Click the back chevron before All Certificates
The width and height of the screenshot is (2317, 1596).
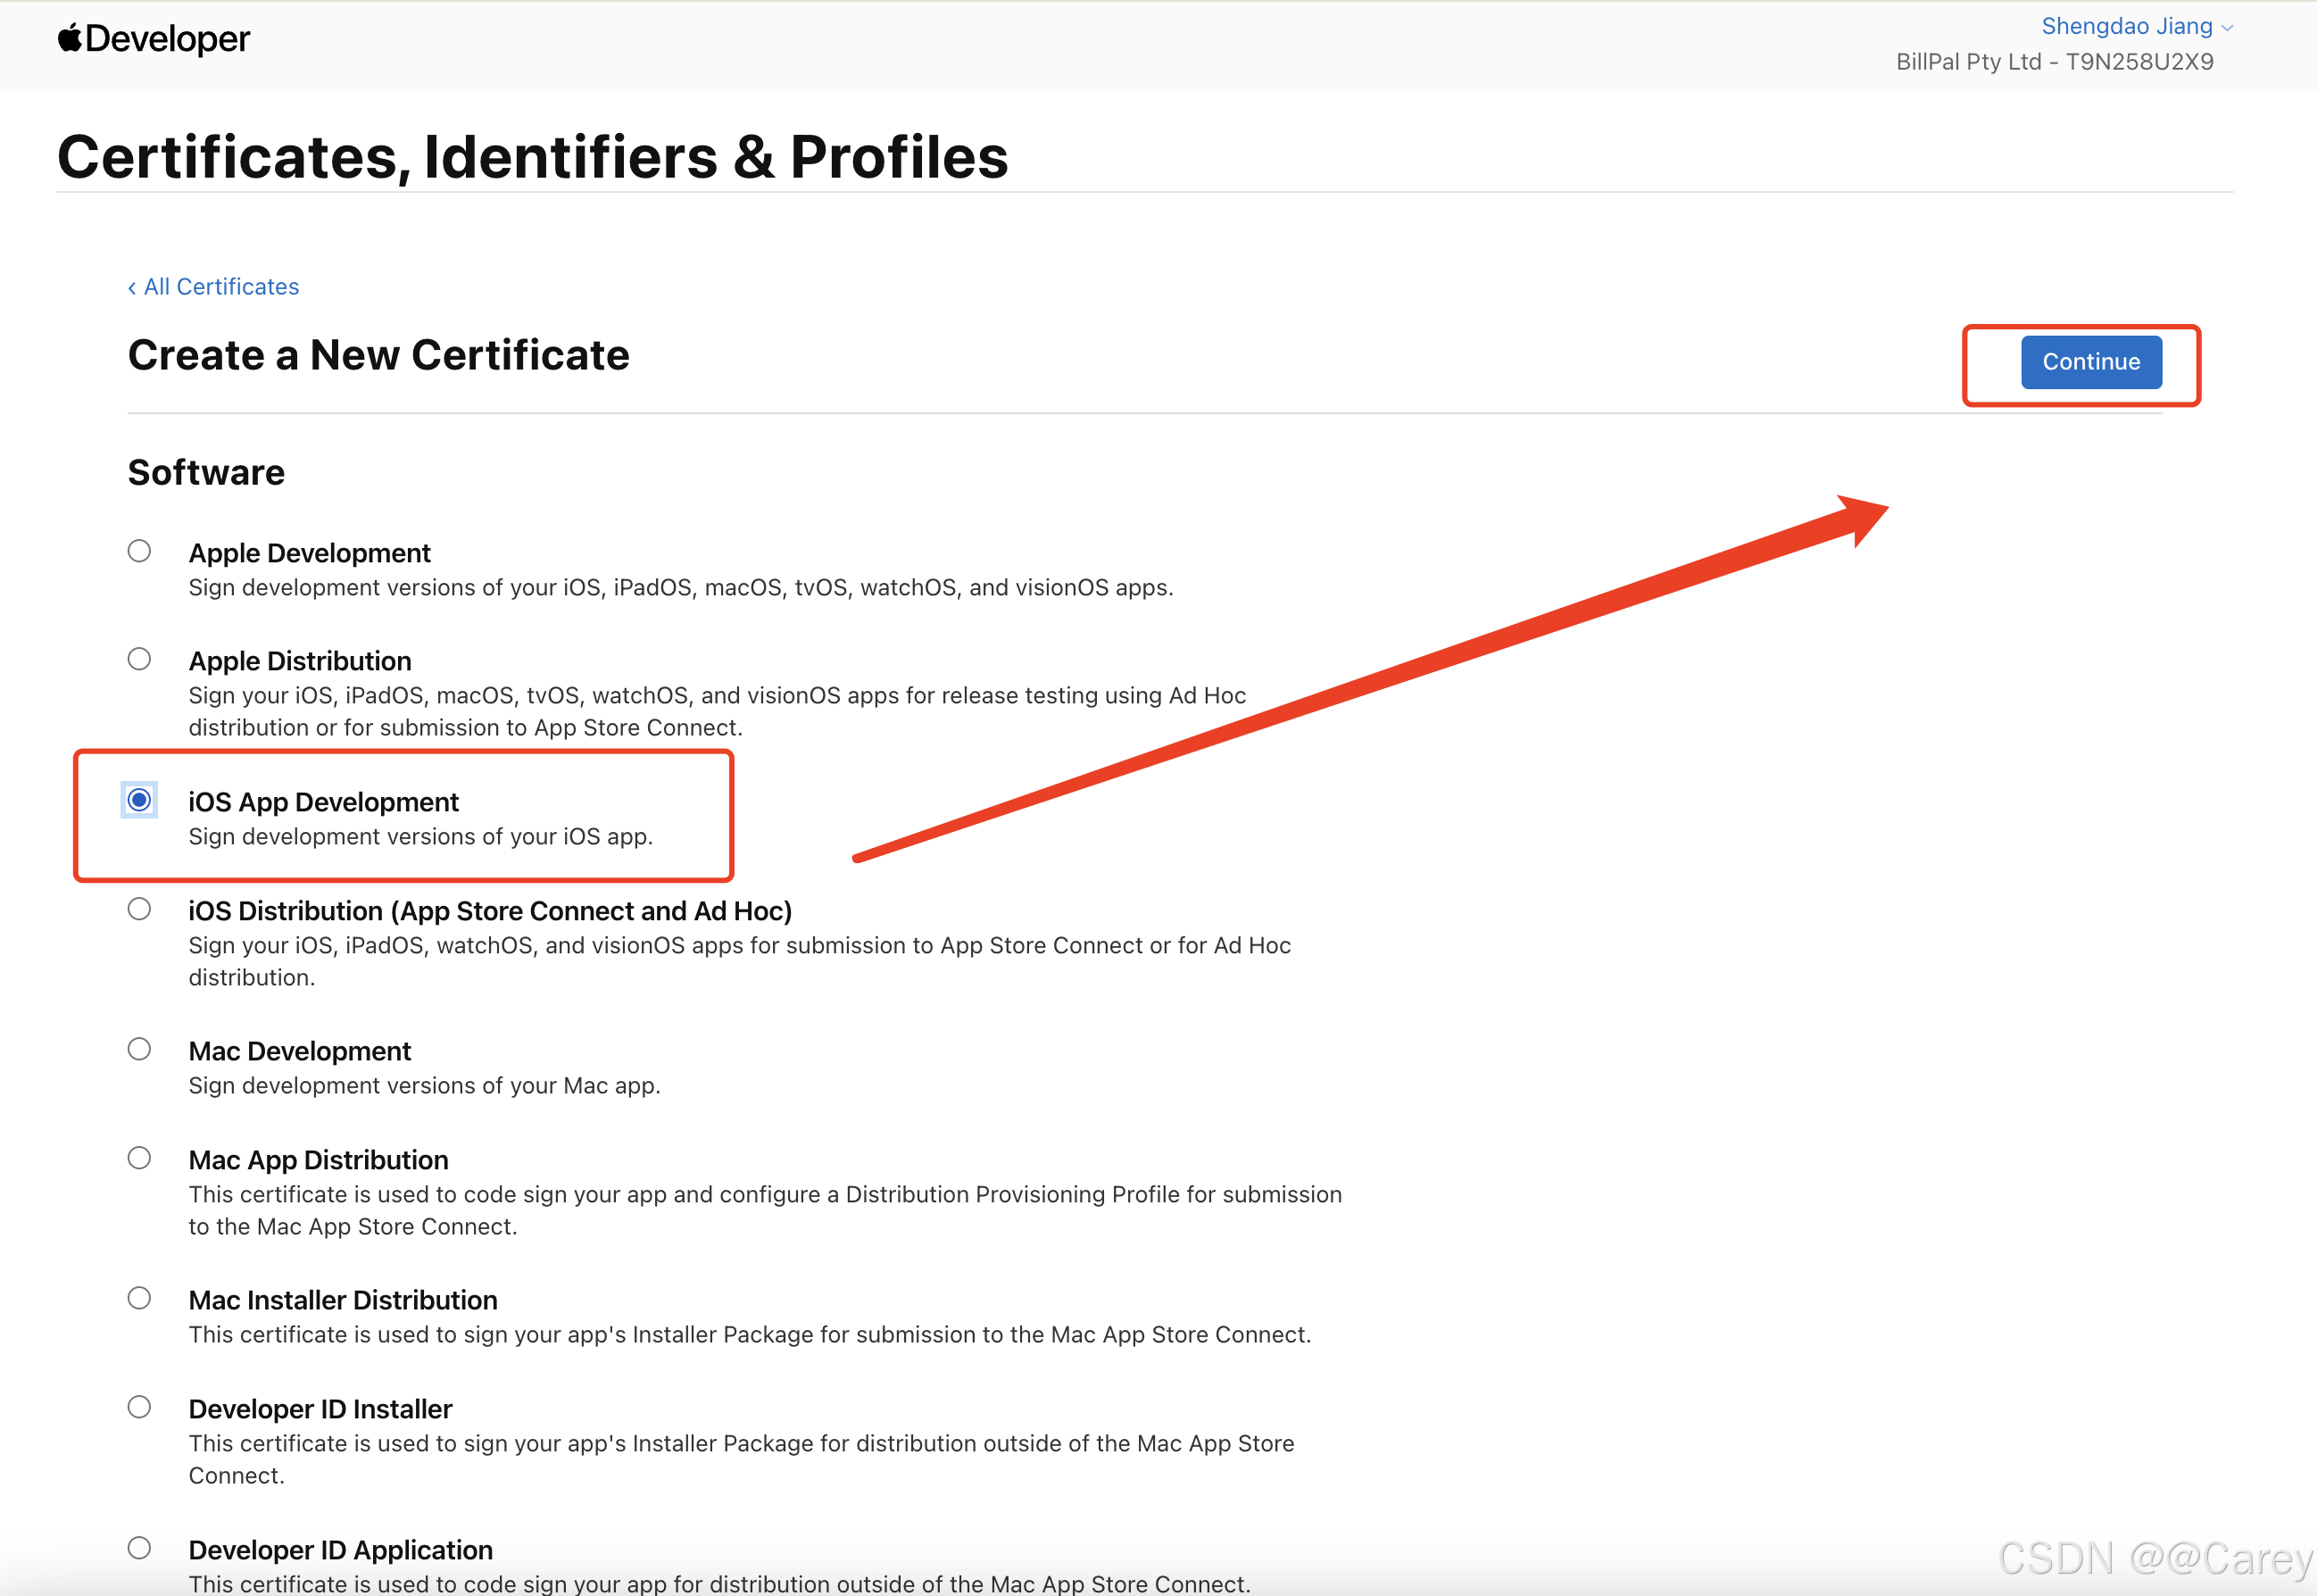click(x=132, y=288)
